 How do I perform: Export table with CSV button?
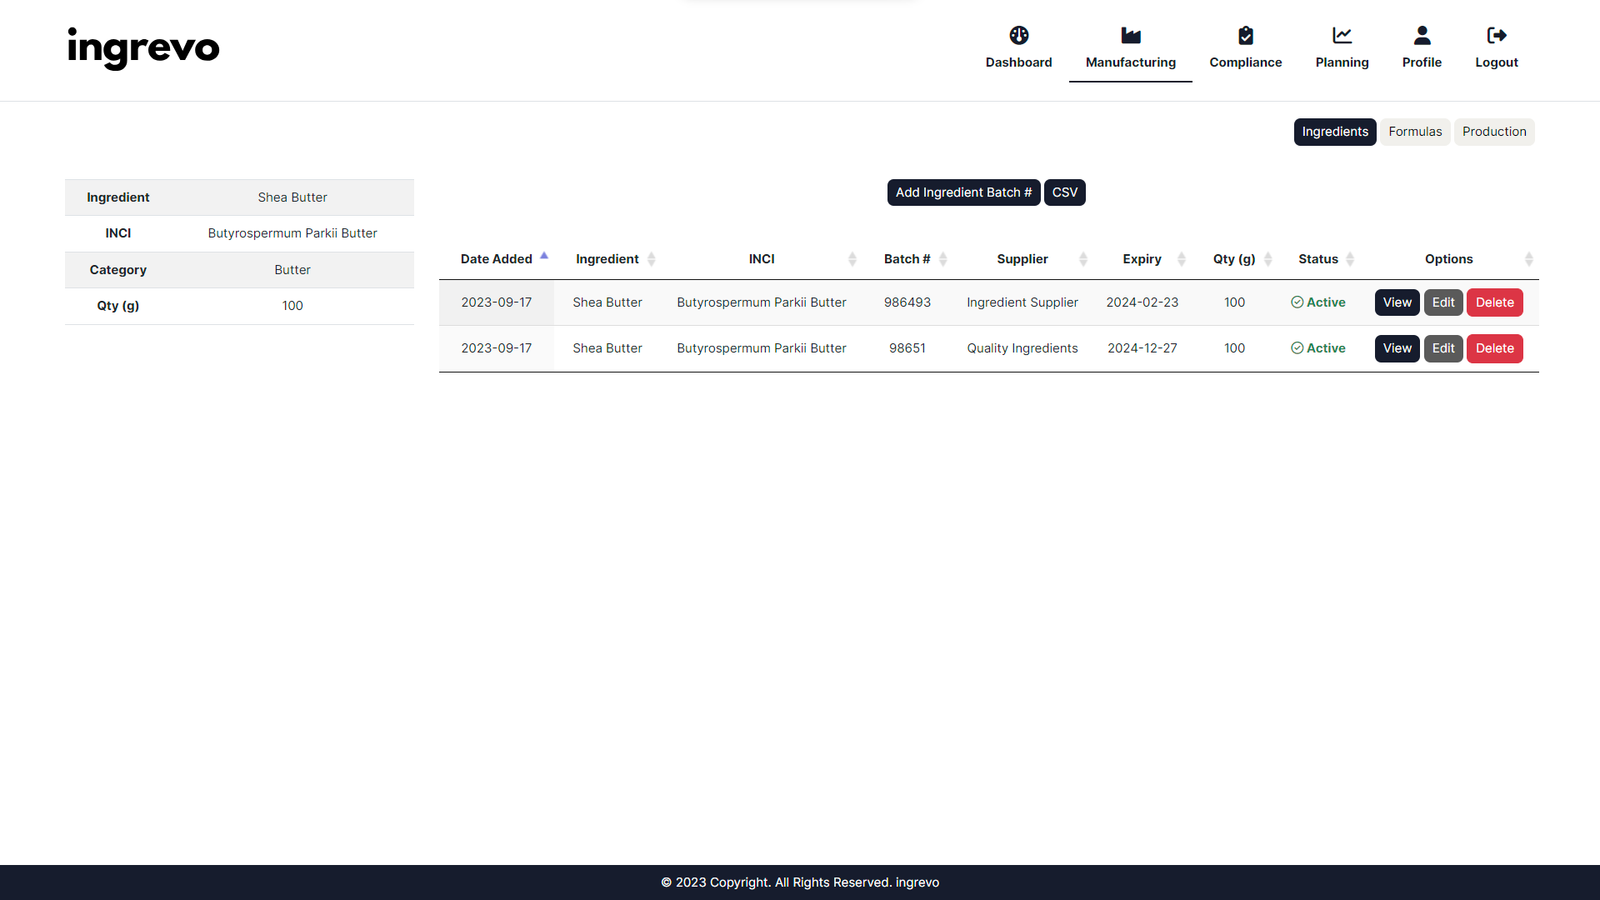(1065, 192)
